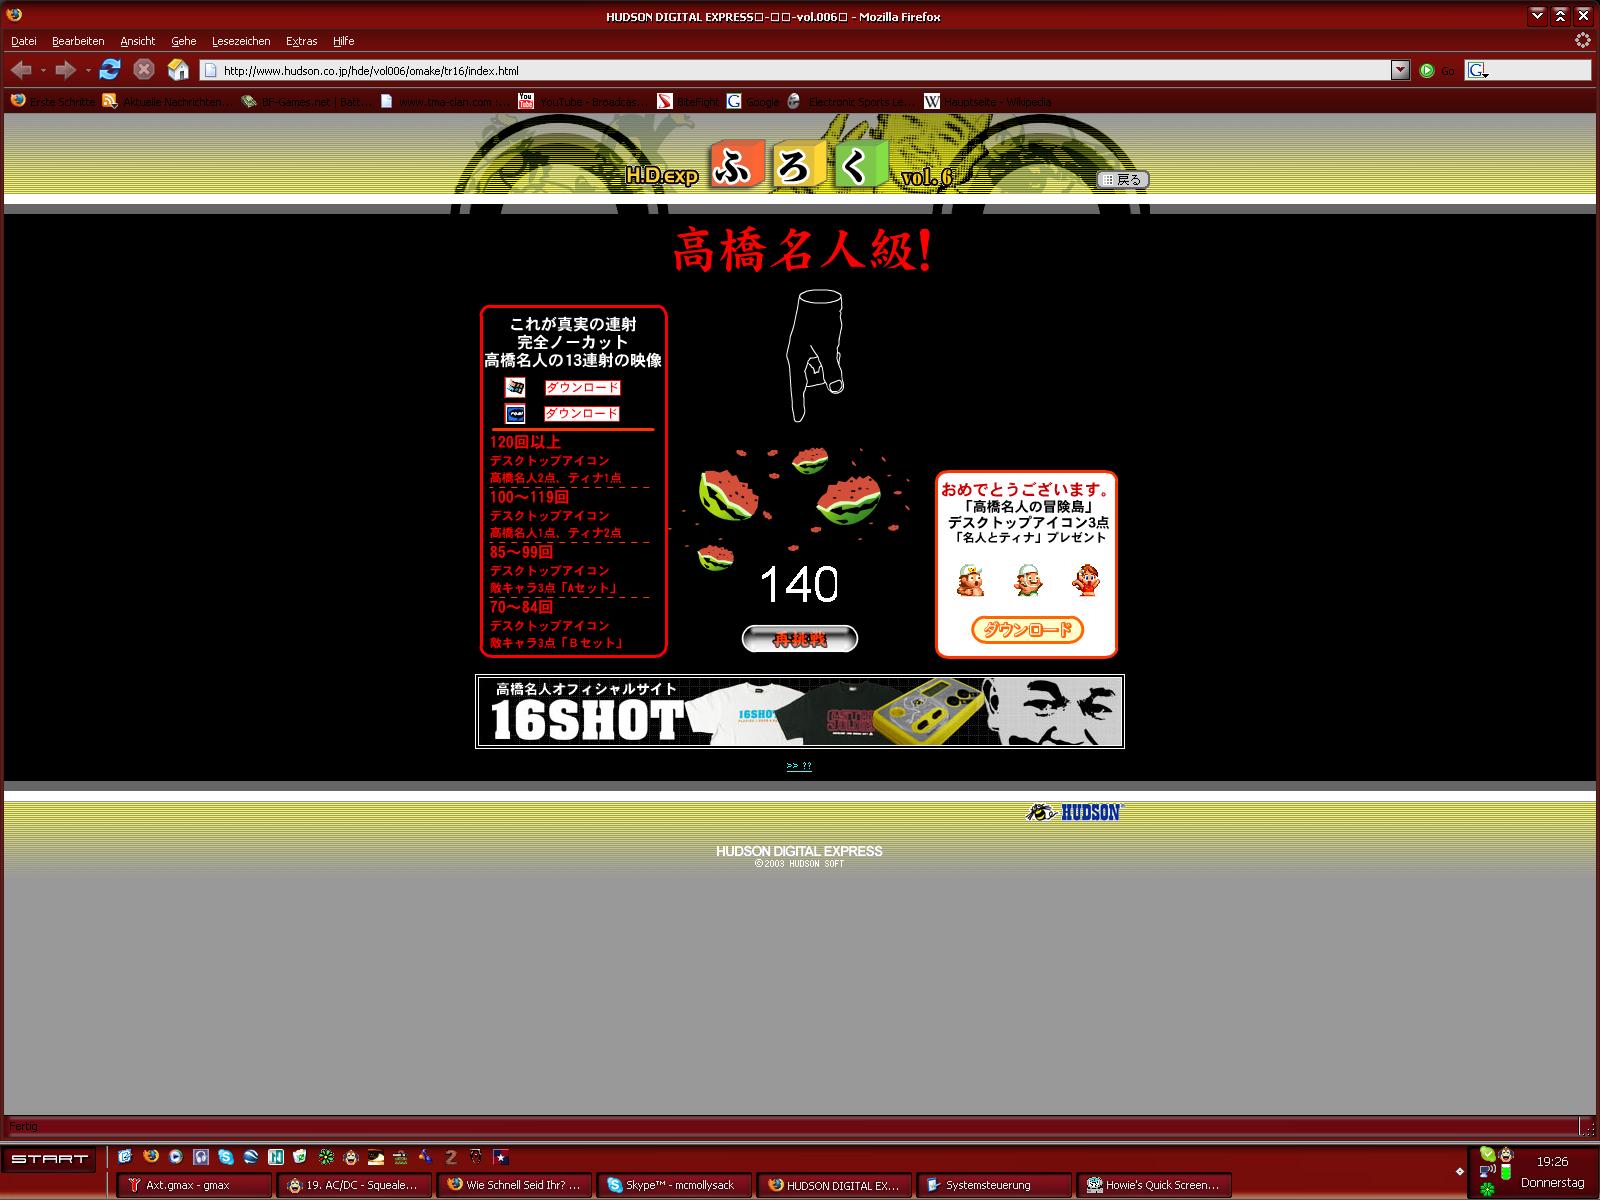
Task: Click the pointing finger in the game
Action: (x=814, y=355)
